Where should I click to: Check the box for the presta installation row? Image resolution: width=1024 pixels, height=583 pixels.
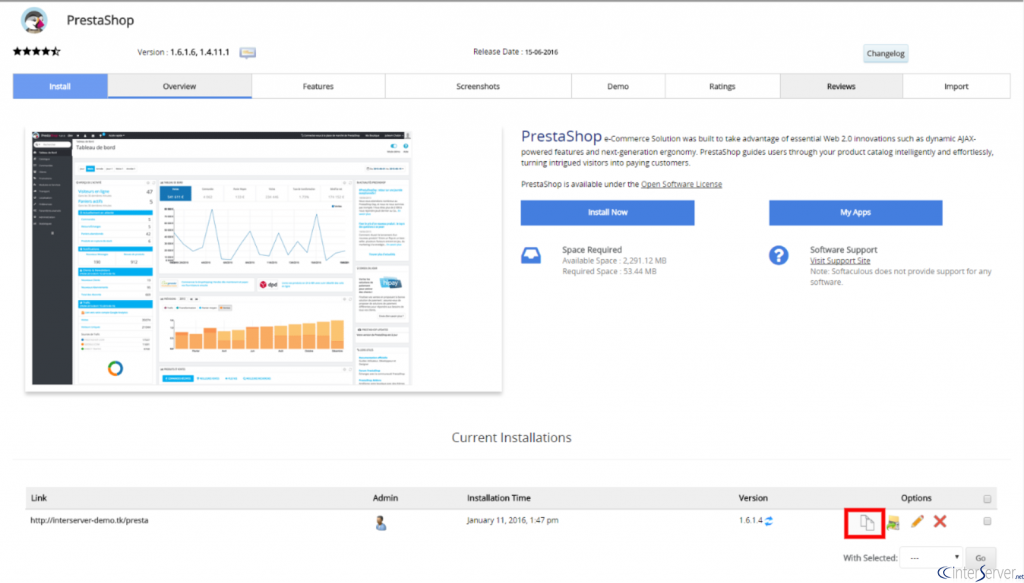click(987, 521)
